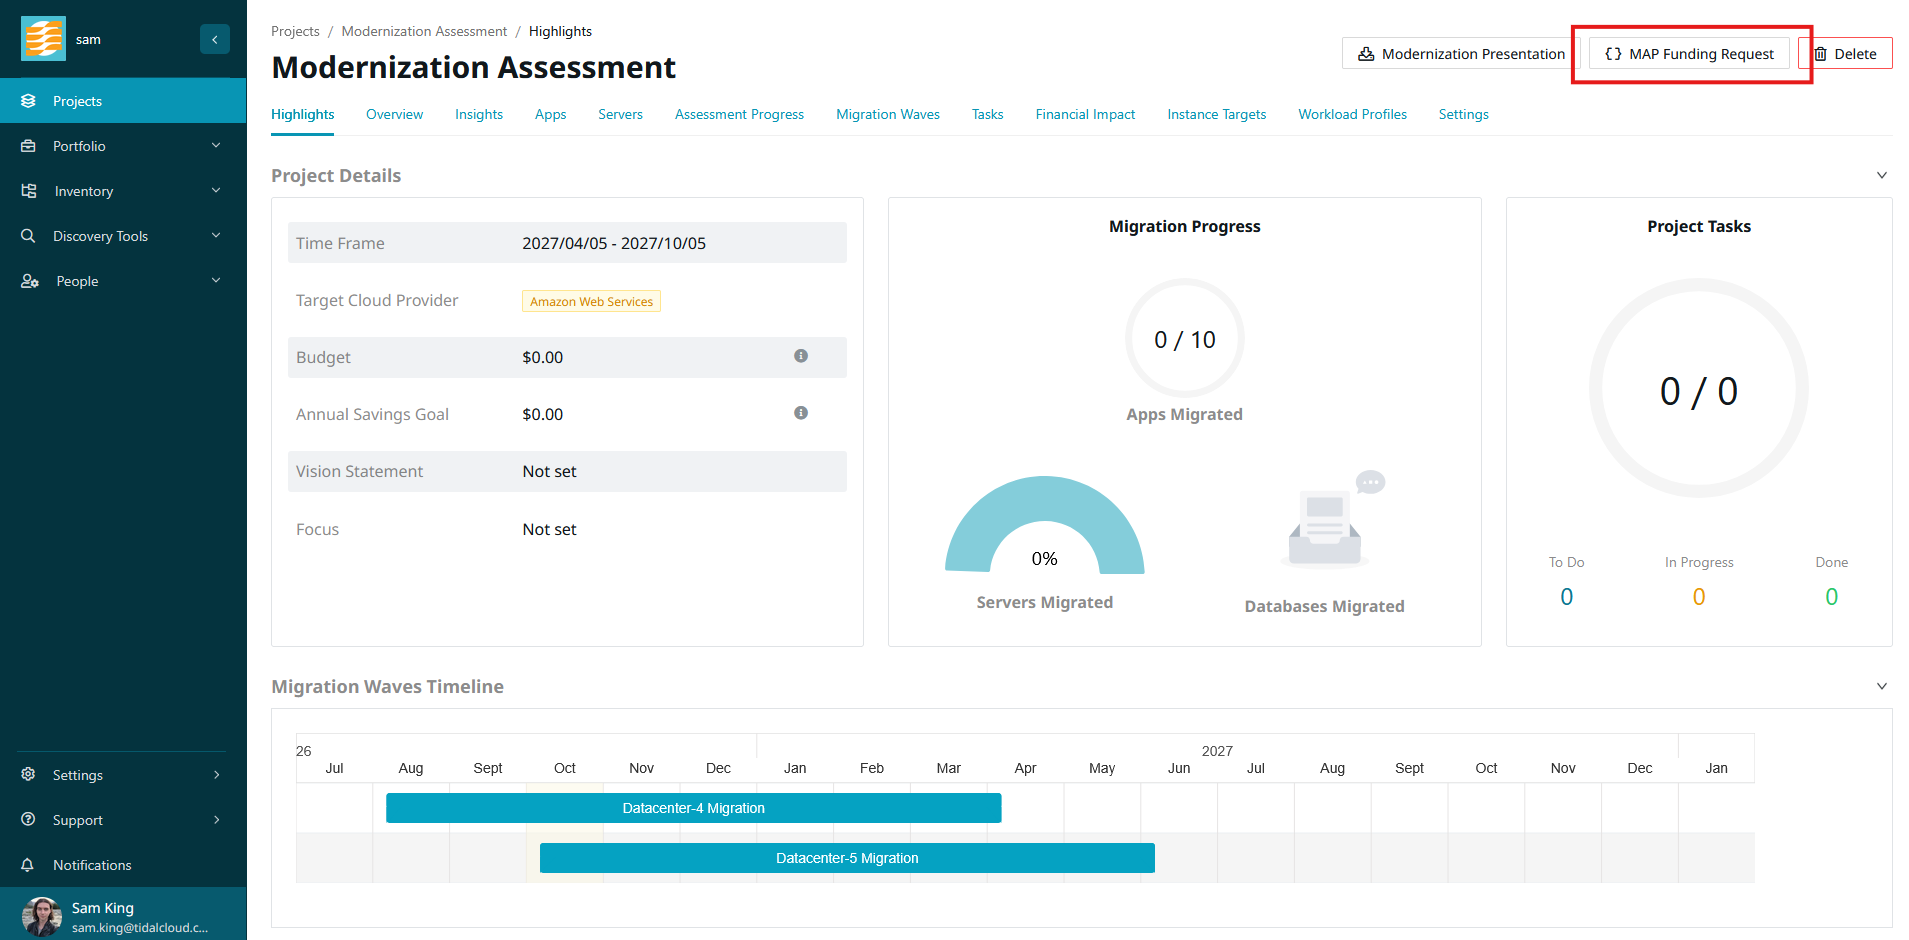The width and height of the screenshot is (1909, 940).
Task: Delete the project with Delete button
Action: (1845, 54)
